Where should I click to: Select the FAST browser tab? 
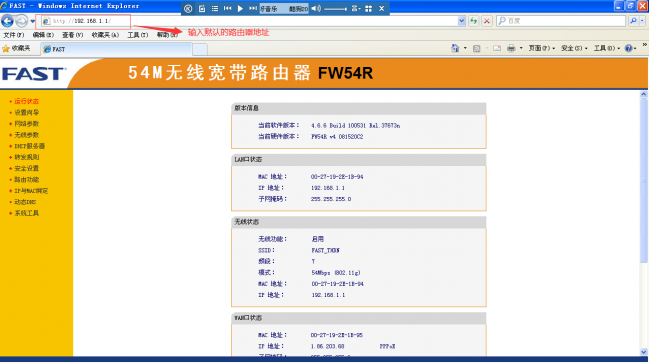point(116,49)
